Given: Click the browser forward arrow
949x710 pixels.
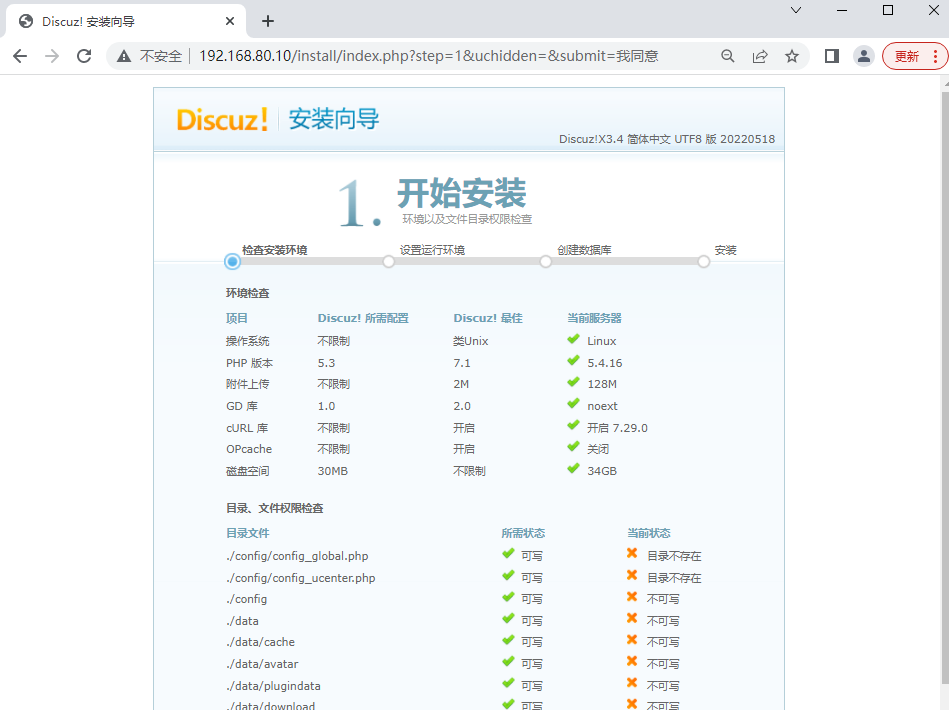Looking at the screenshot, I should click(52, 56).
